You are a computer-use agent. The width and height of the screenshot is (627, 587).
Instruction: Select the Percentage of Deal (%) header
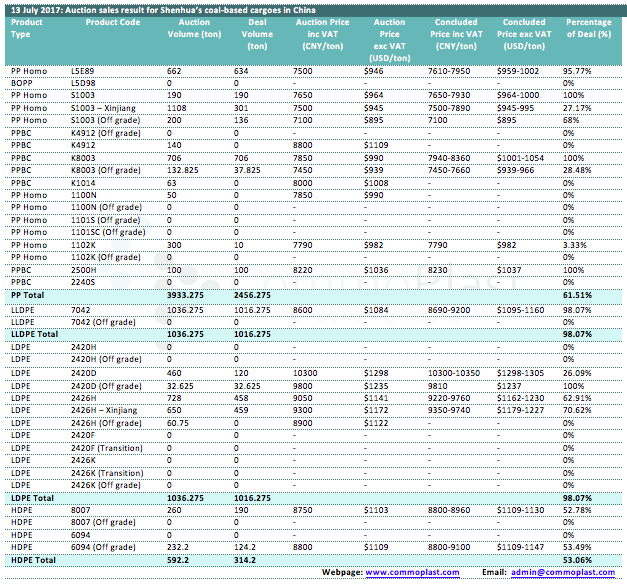pyautogui.click(x=589, y=28)
